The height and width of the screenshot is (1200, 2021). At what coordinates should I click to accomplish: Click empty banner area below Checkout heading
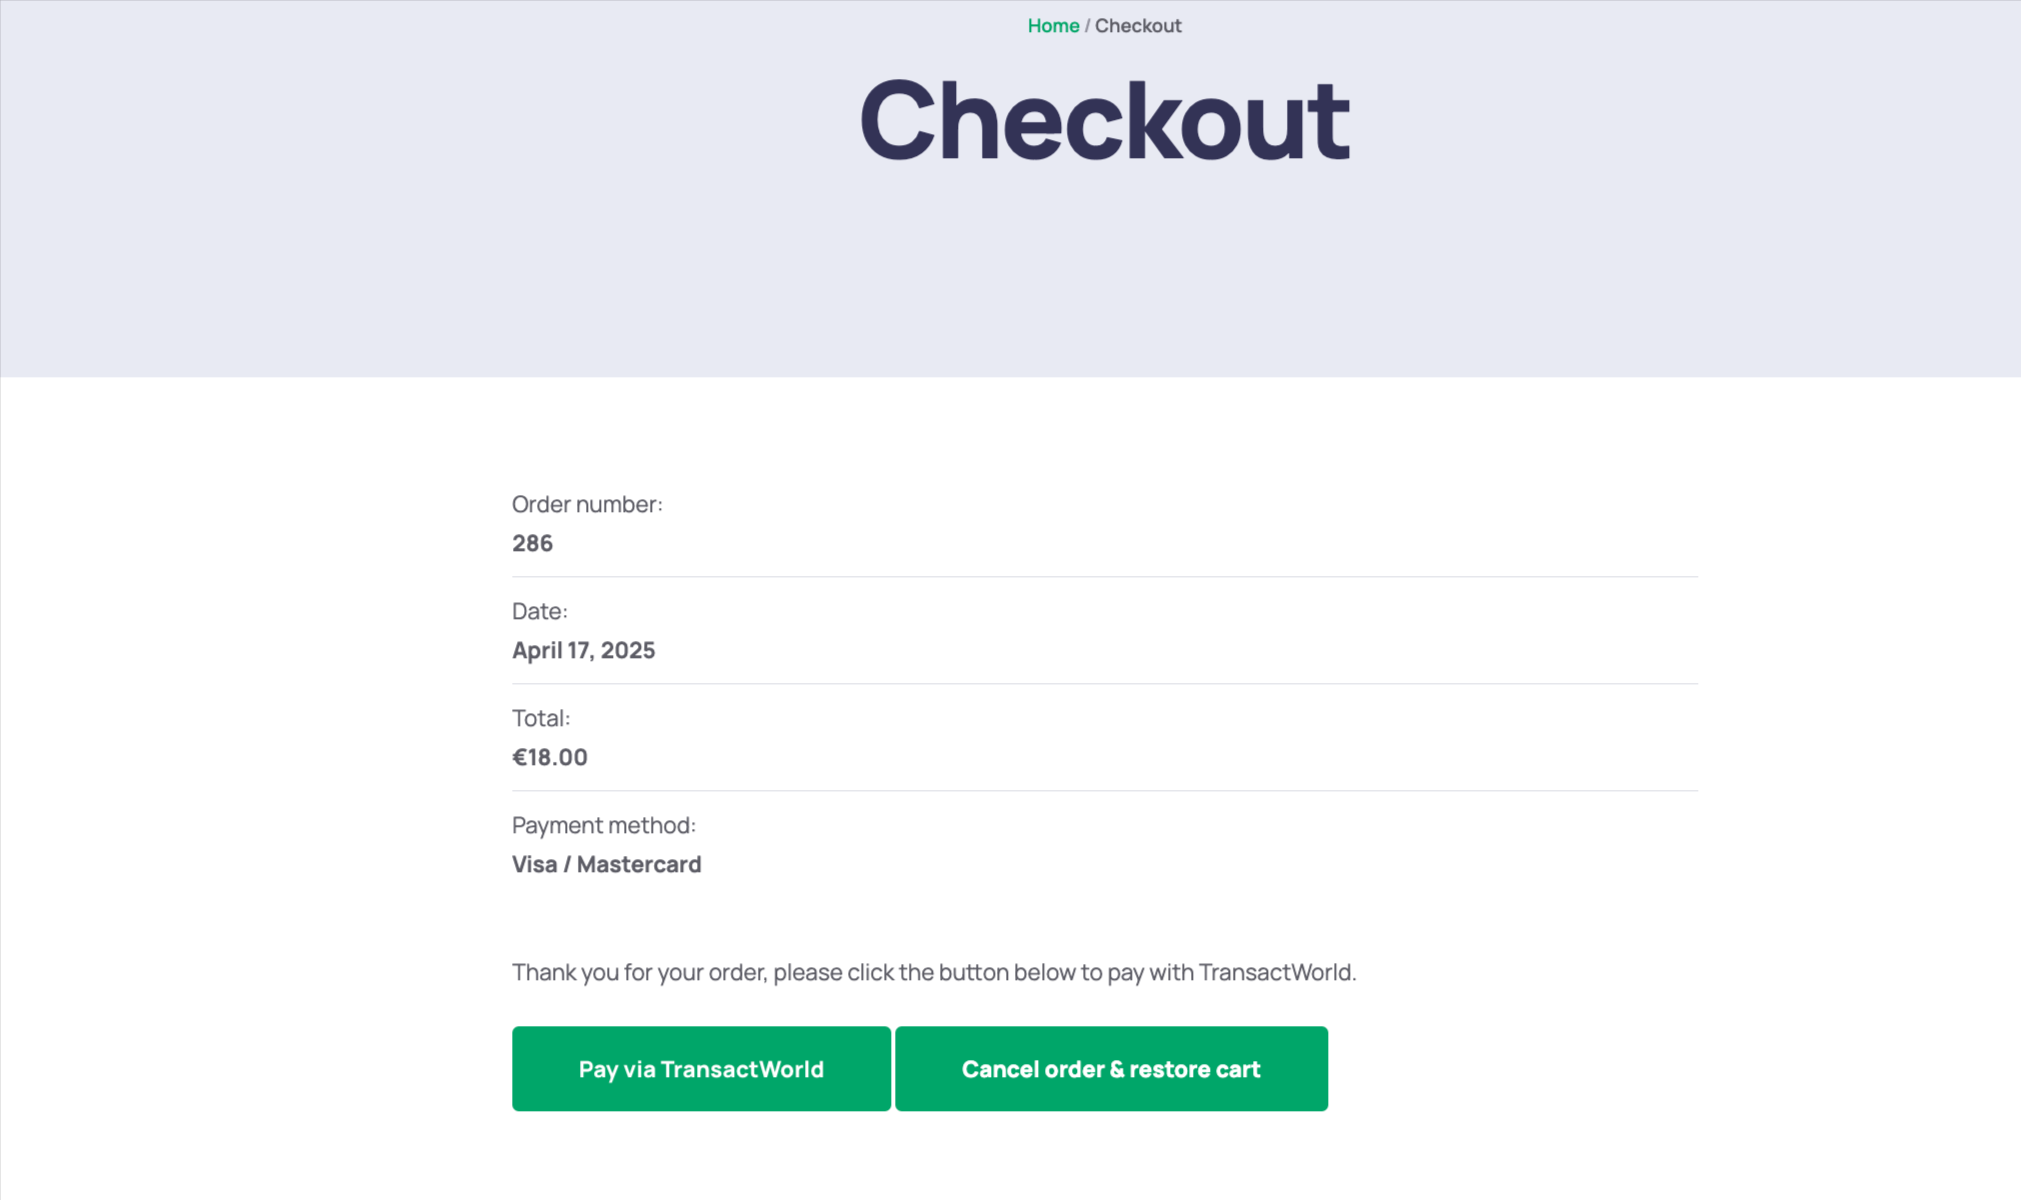(x=1104, y=280)
